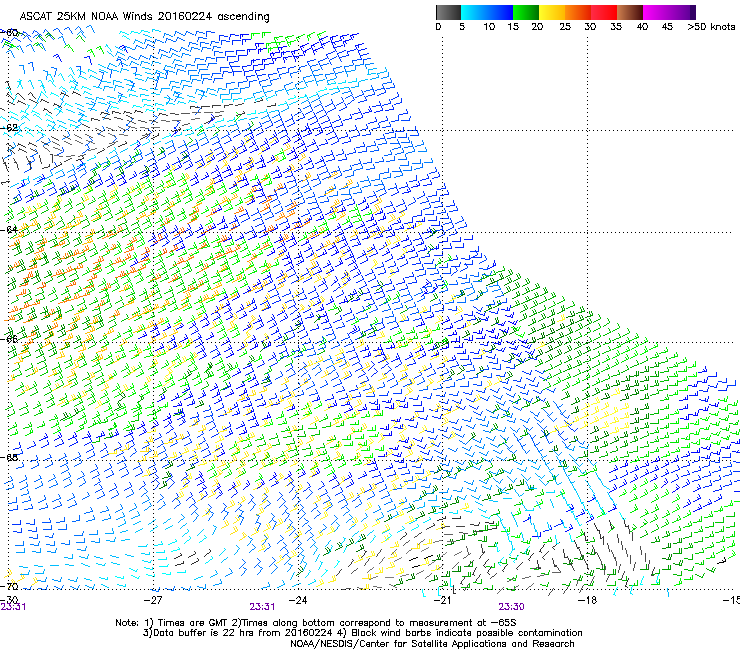Click the magenta 40-45 knots legend swatch
Image resolution: width=740 pixels, height=650 pixels.
[x=656, y=12]
